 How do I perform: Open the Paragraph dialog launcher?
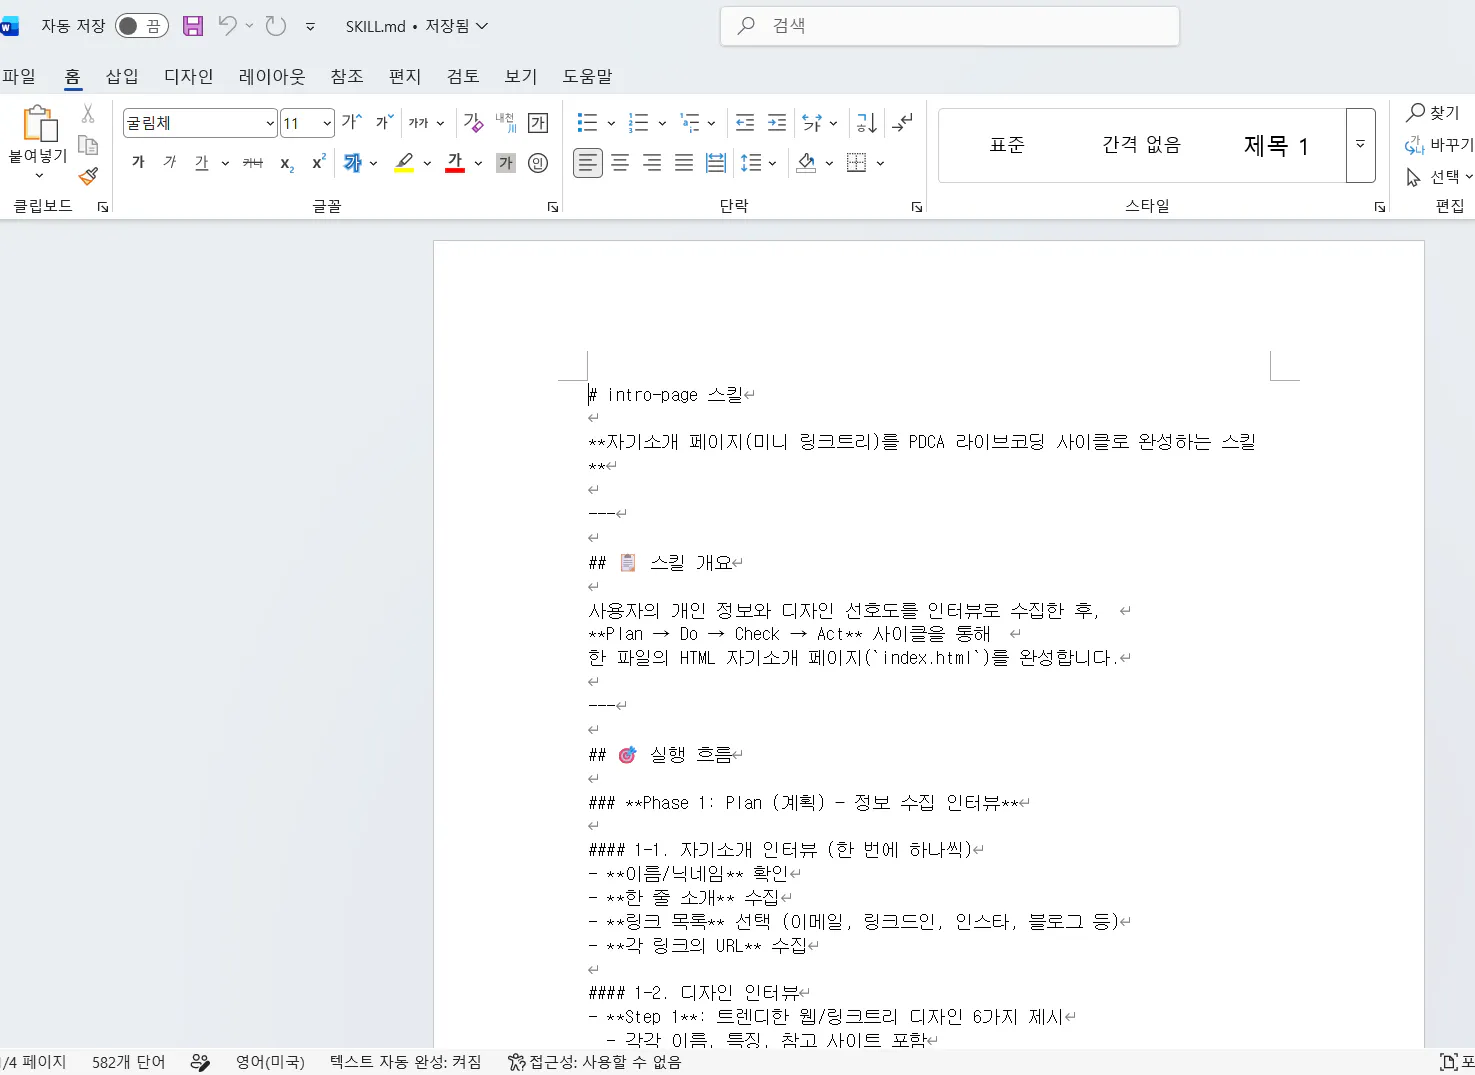coord(917,207)
